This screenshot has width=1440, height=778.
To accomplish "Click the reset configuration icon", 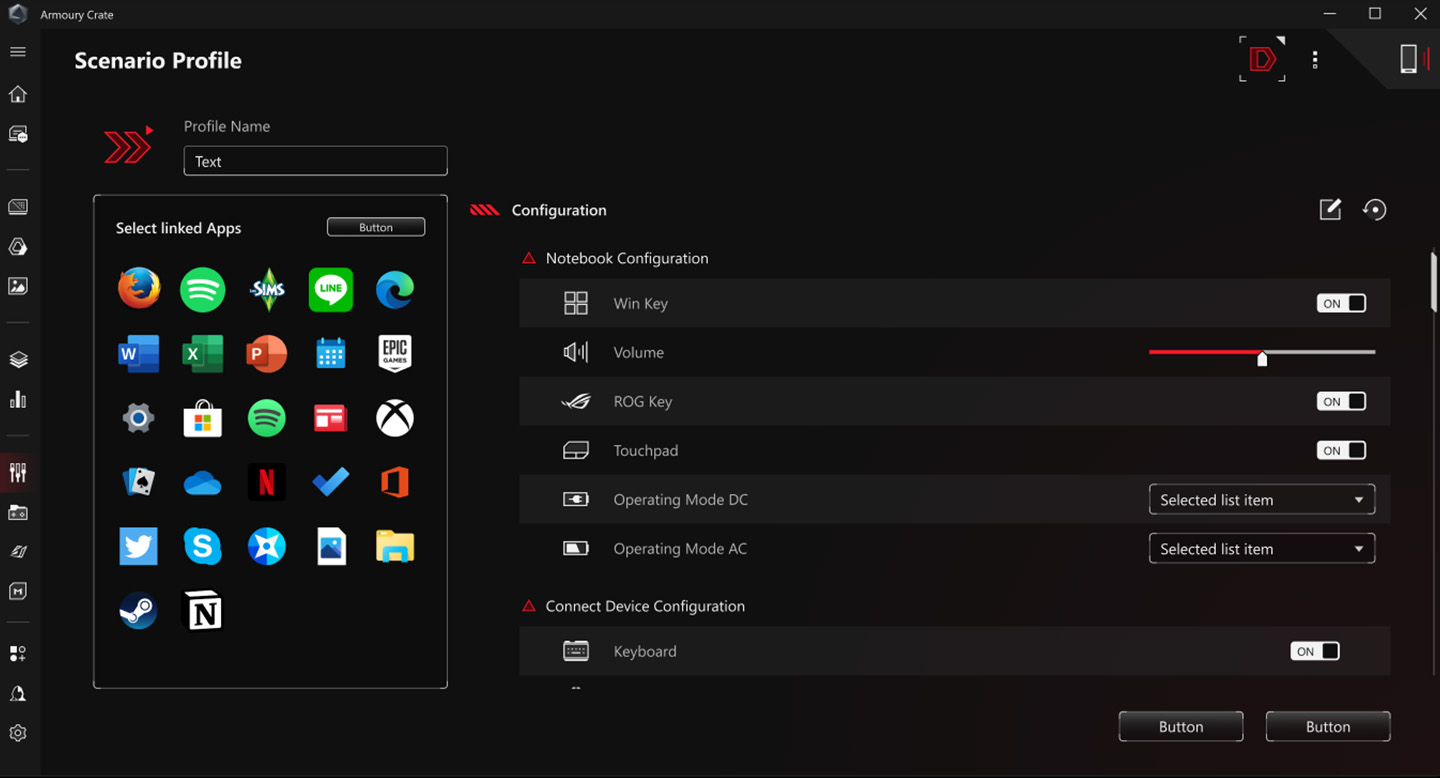I will (x=1375, y=209).
